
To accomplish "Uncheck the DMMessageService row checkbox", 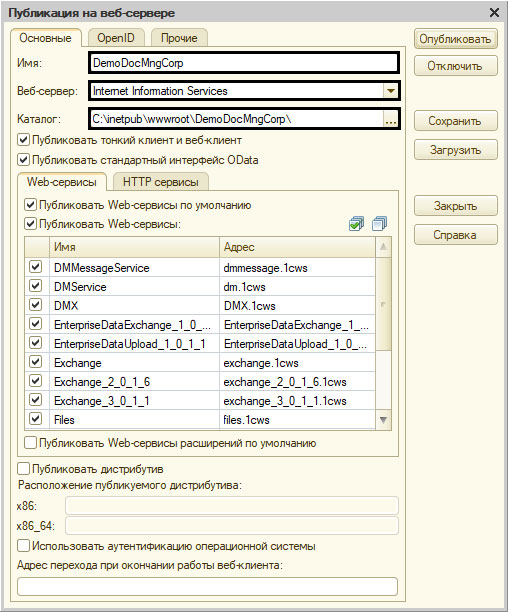I will (x=36, y=267).
